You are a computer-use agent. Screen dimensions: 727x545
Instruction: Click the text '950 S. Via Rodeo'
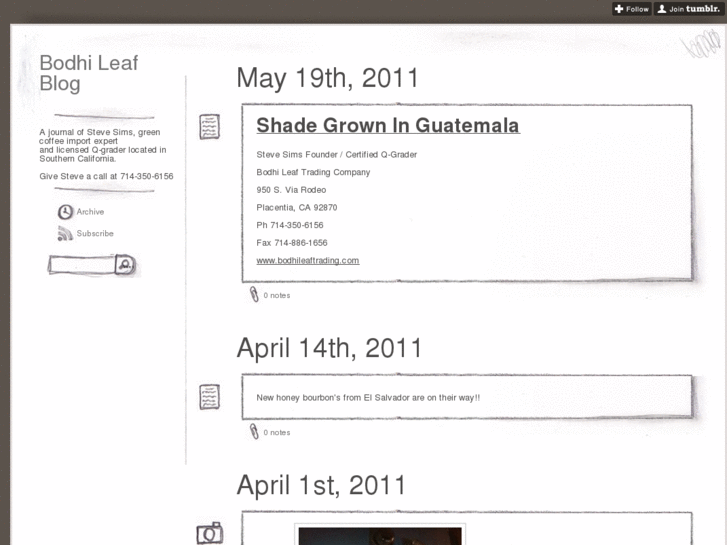(291, 190)
